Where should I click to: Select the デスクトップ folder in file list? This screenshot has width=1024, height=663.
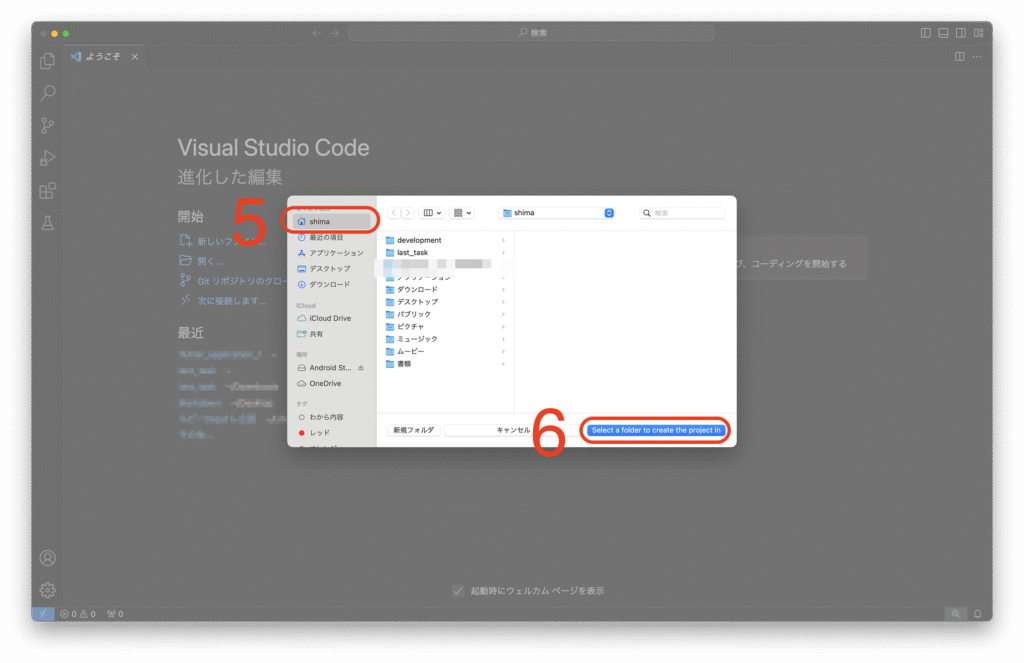[446, 302]
